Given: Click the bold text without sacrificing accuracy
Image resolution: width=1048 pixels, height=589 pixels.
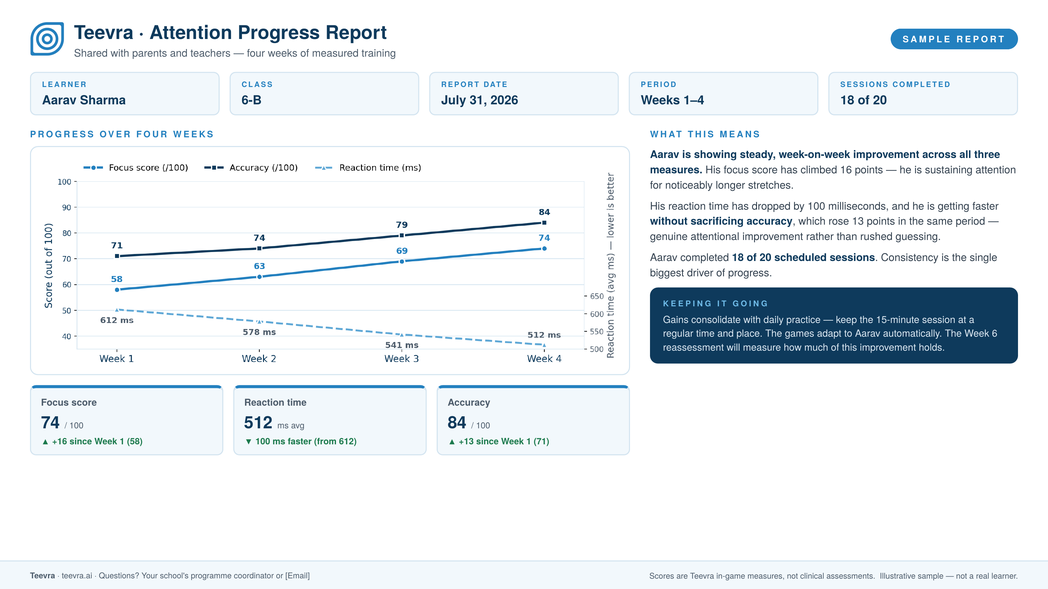Looking at the screenshot, I should (x=721, y=221).
